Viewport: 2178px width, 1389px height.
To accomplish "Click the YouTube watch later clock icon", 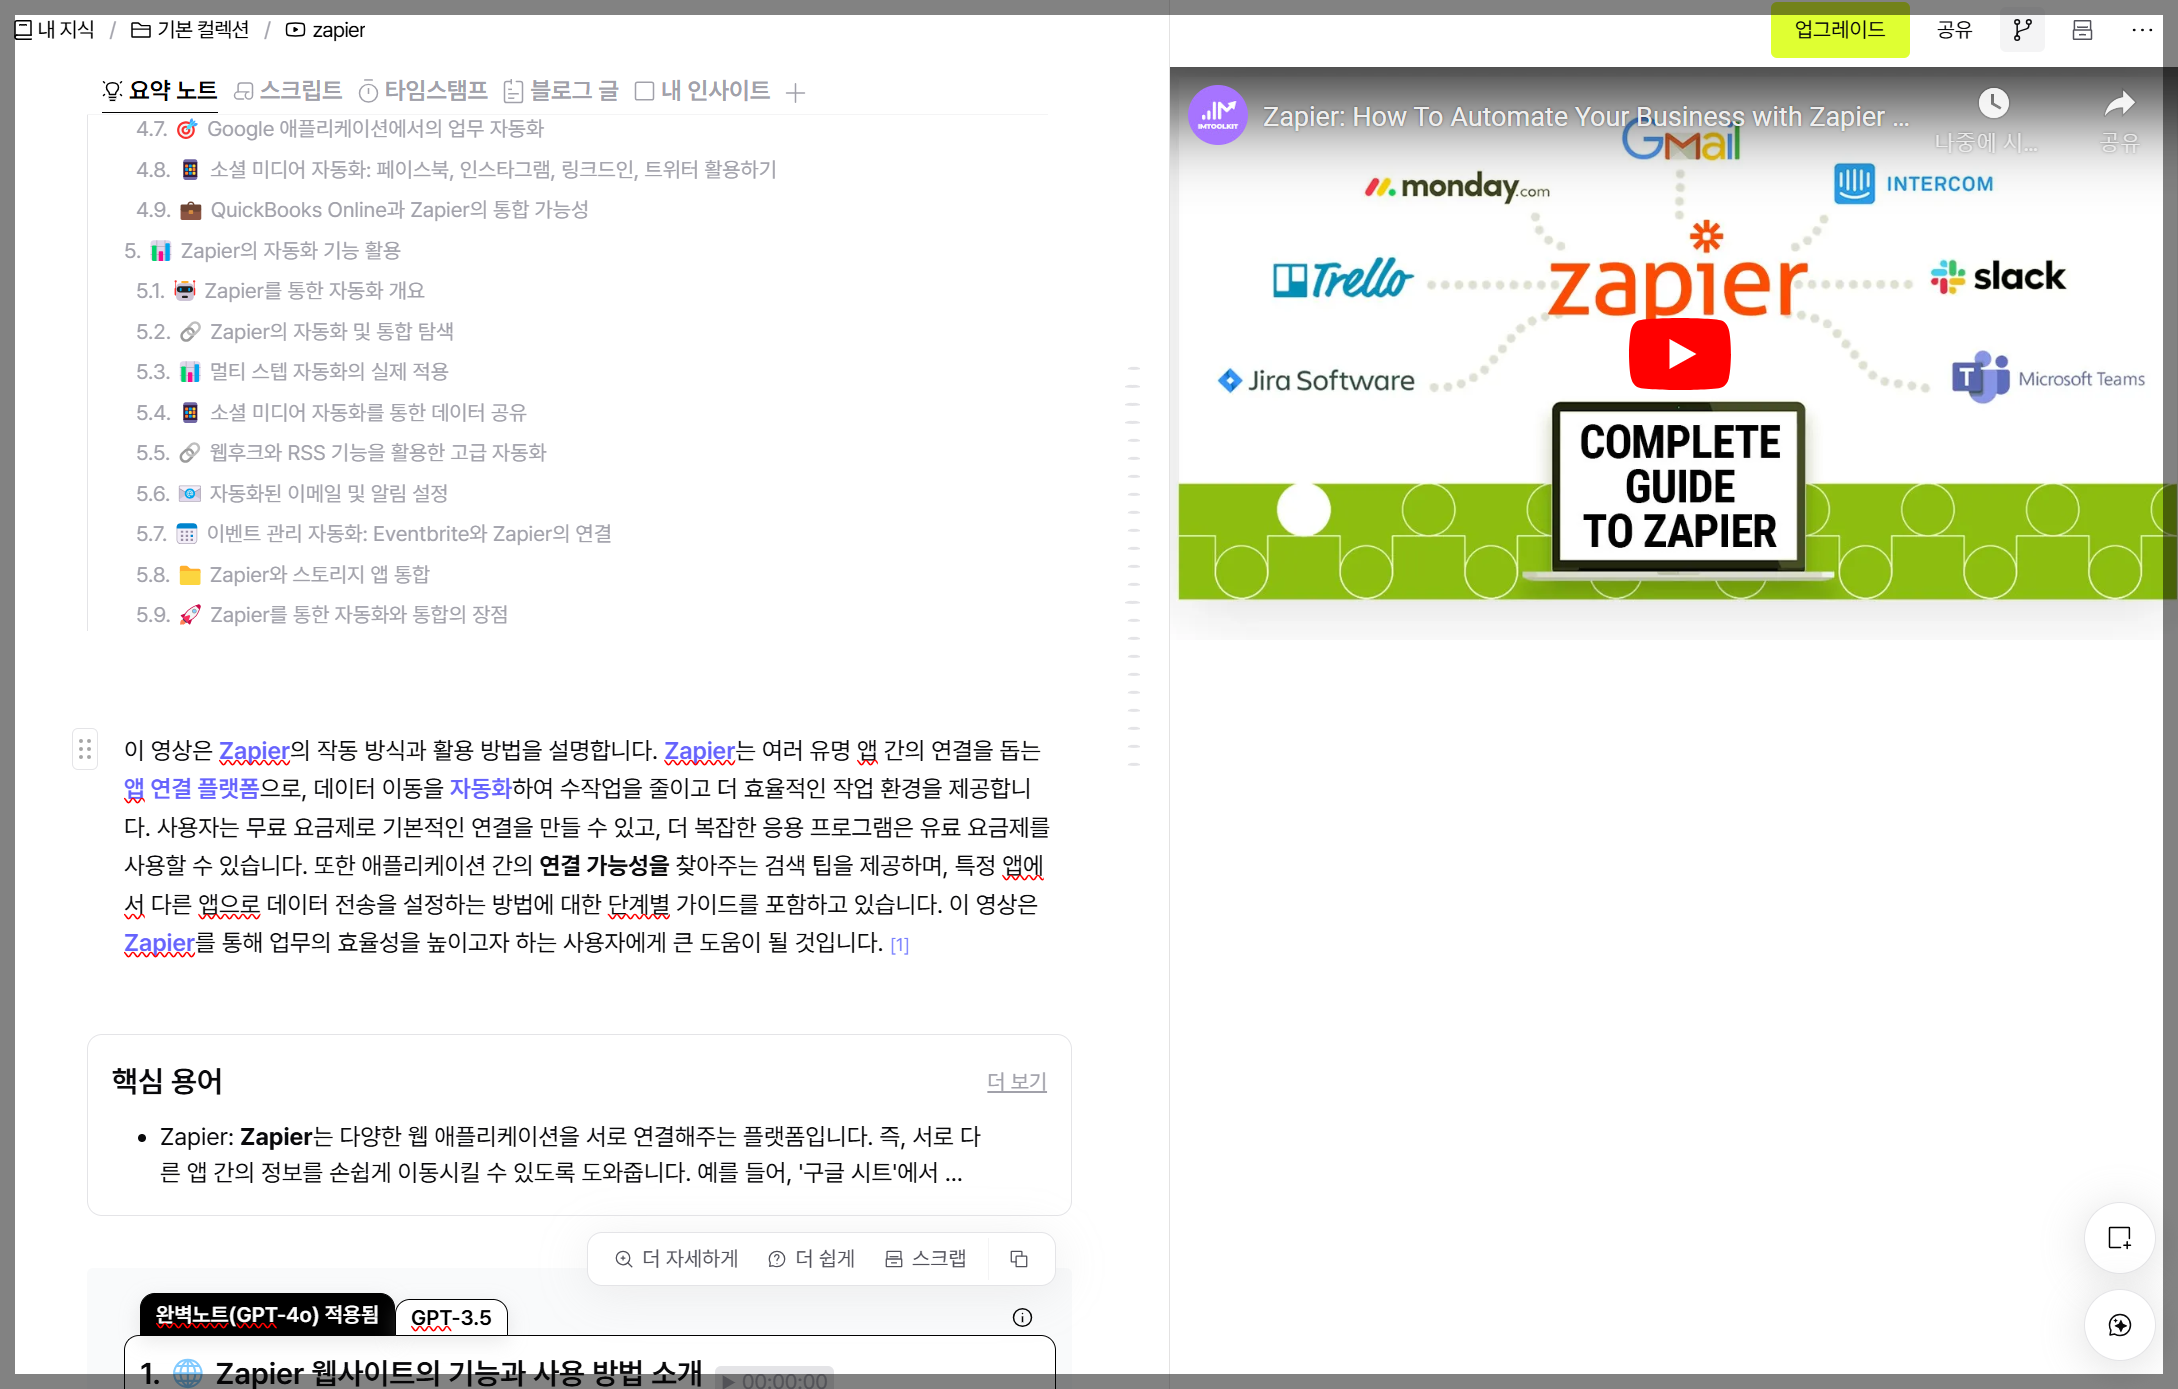I will click(1993, 103).
